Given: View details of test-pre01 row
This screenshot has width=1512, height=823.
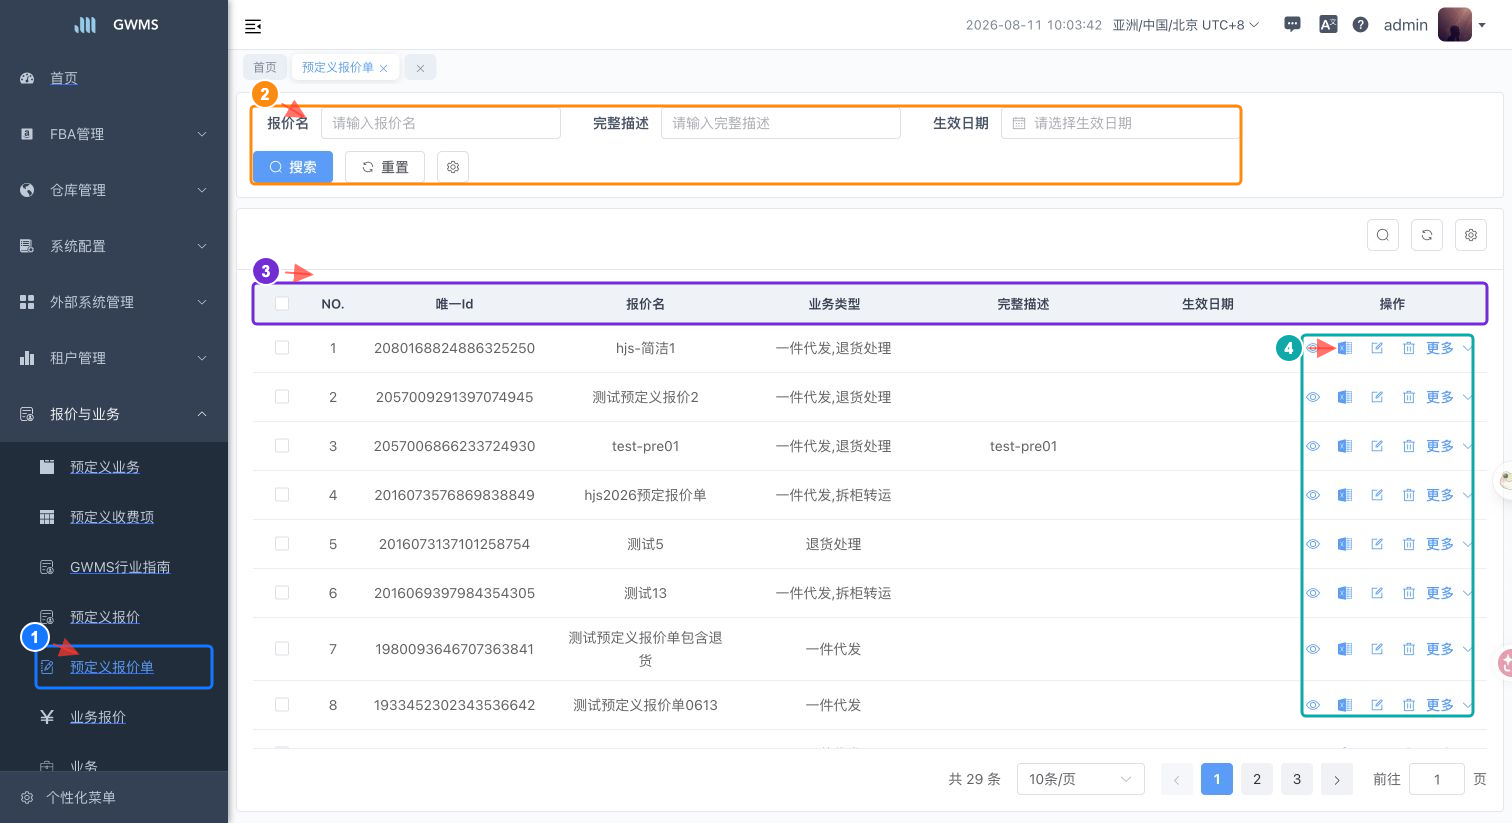Looking at the screenshot, I should click(x=1313, y=446).
